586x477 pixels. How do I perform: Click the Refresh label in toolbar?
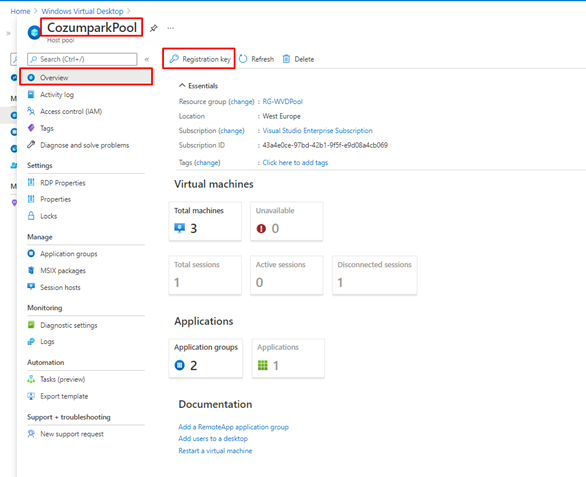[x=262, y=59]
